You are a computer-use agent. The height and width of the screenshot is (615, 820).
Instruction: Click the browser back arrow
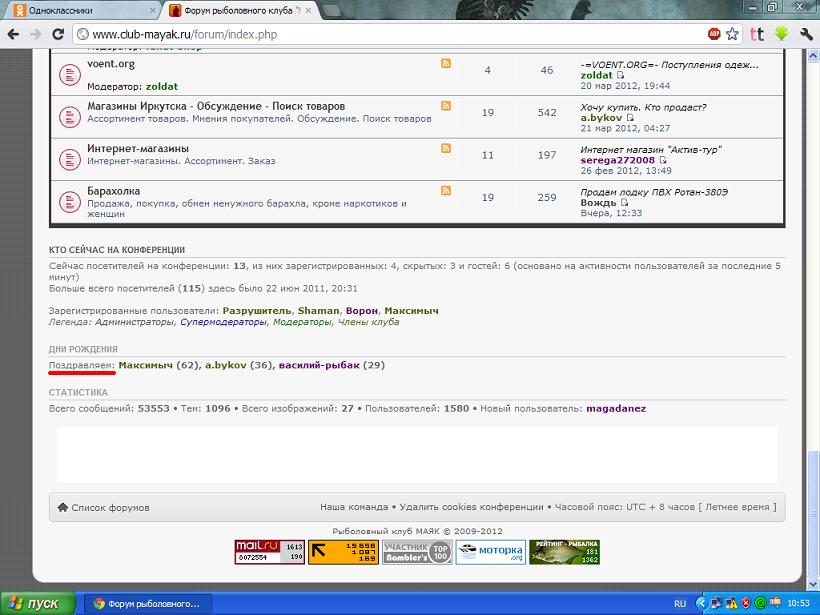coord(14,35)
